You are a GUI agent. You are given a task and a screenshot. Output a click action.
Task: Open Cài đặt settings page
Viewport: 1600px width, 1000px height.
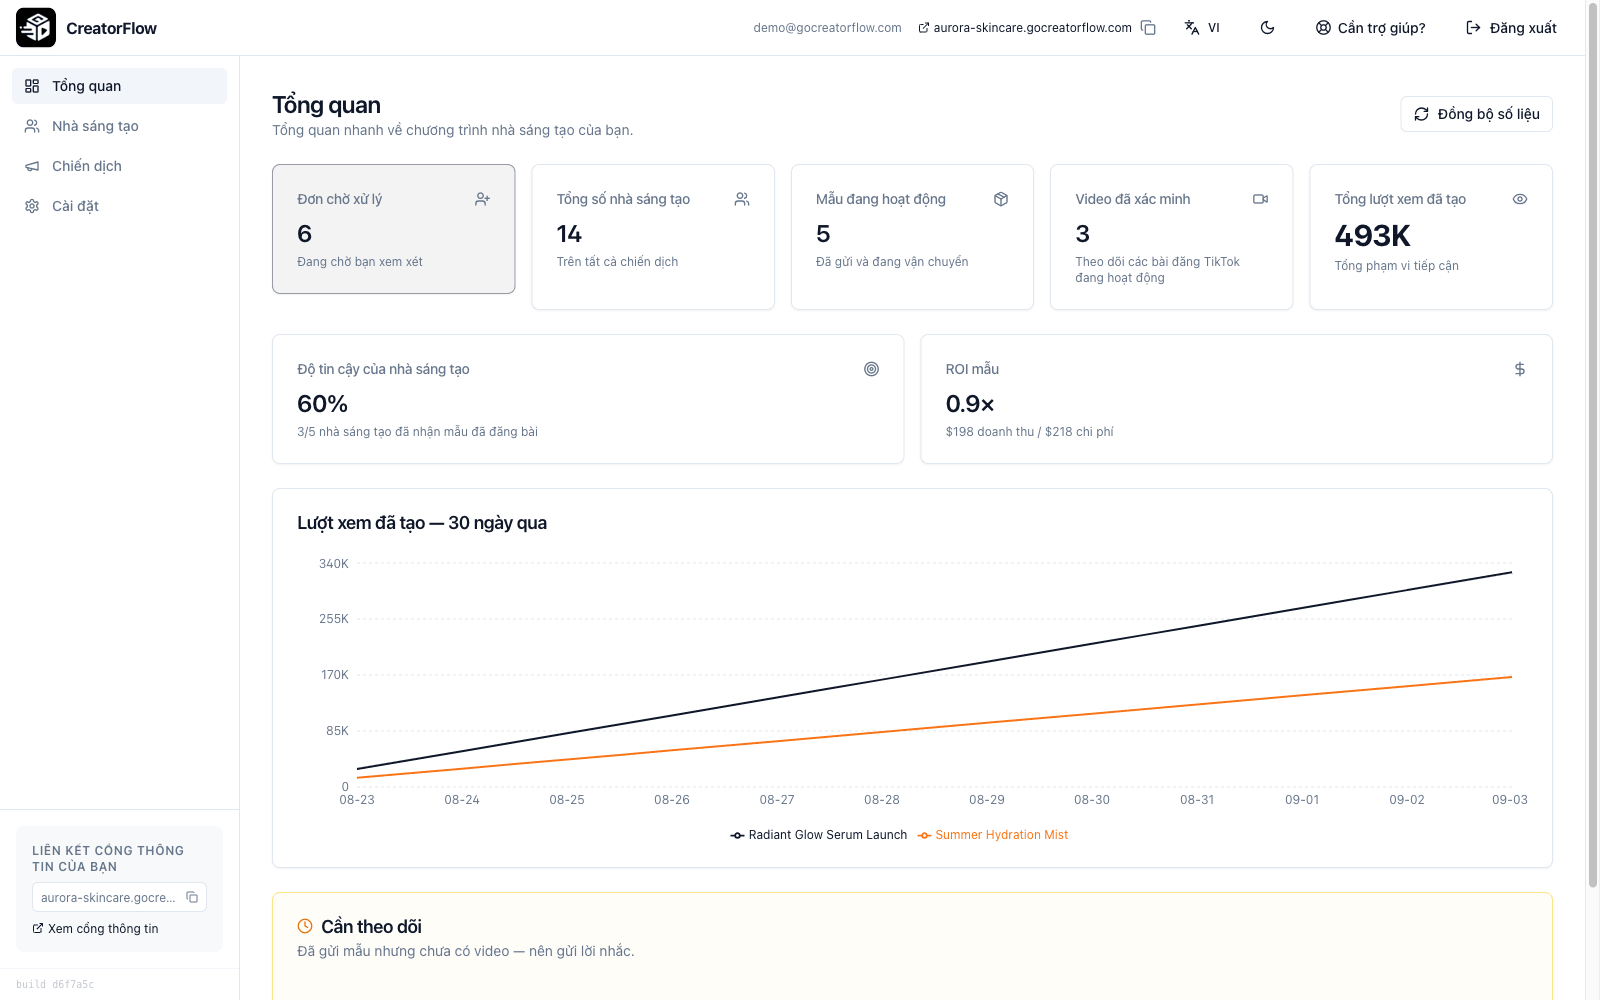point(119,206)
